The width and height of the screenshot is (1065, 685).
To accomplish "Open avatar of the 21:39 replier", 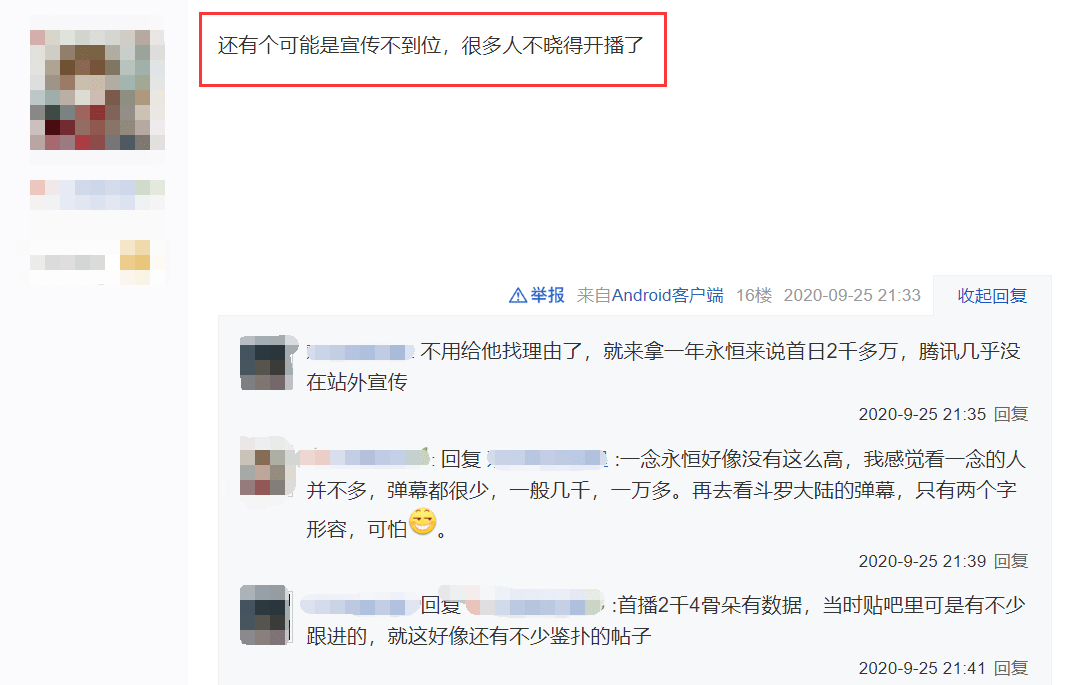I will pos(267,468).
